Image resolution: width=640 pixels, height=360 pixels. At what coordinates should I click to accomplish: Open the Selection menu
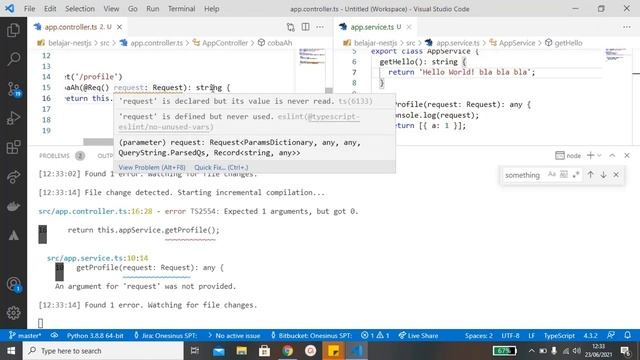click(80, 9)
